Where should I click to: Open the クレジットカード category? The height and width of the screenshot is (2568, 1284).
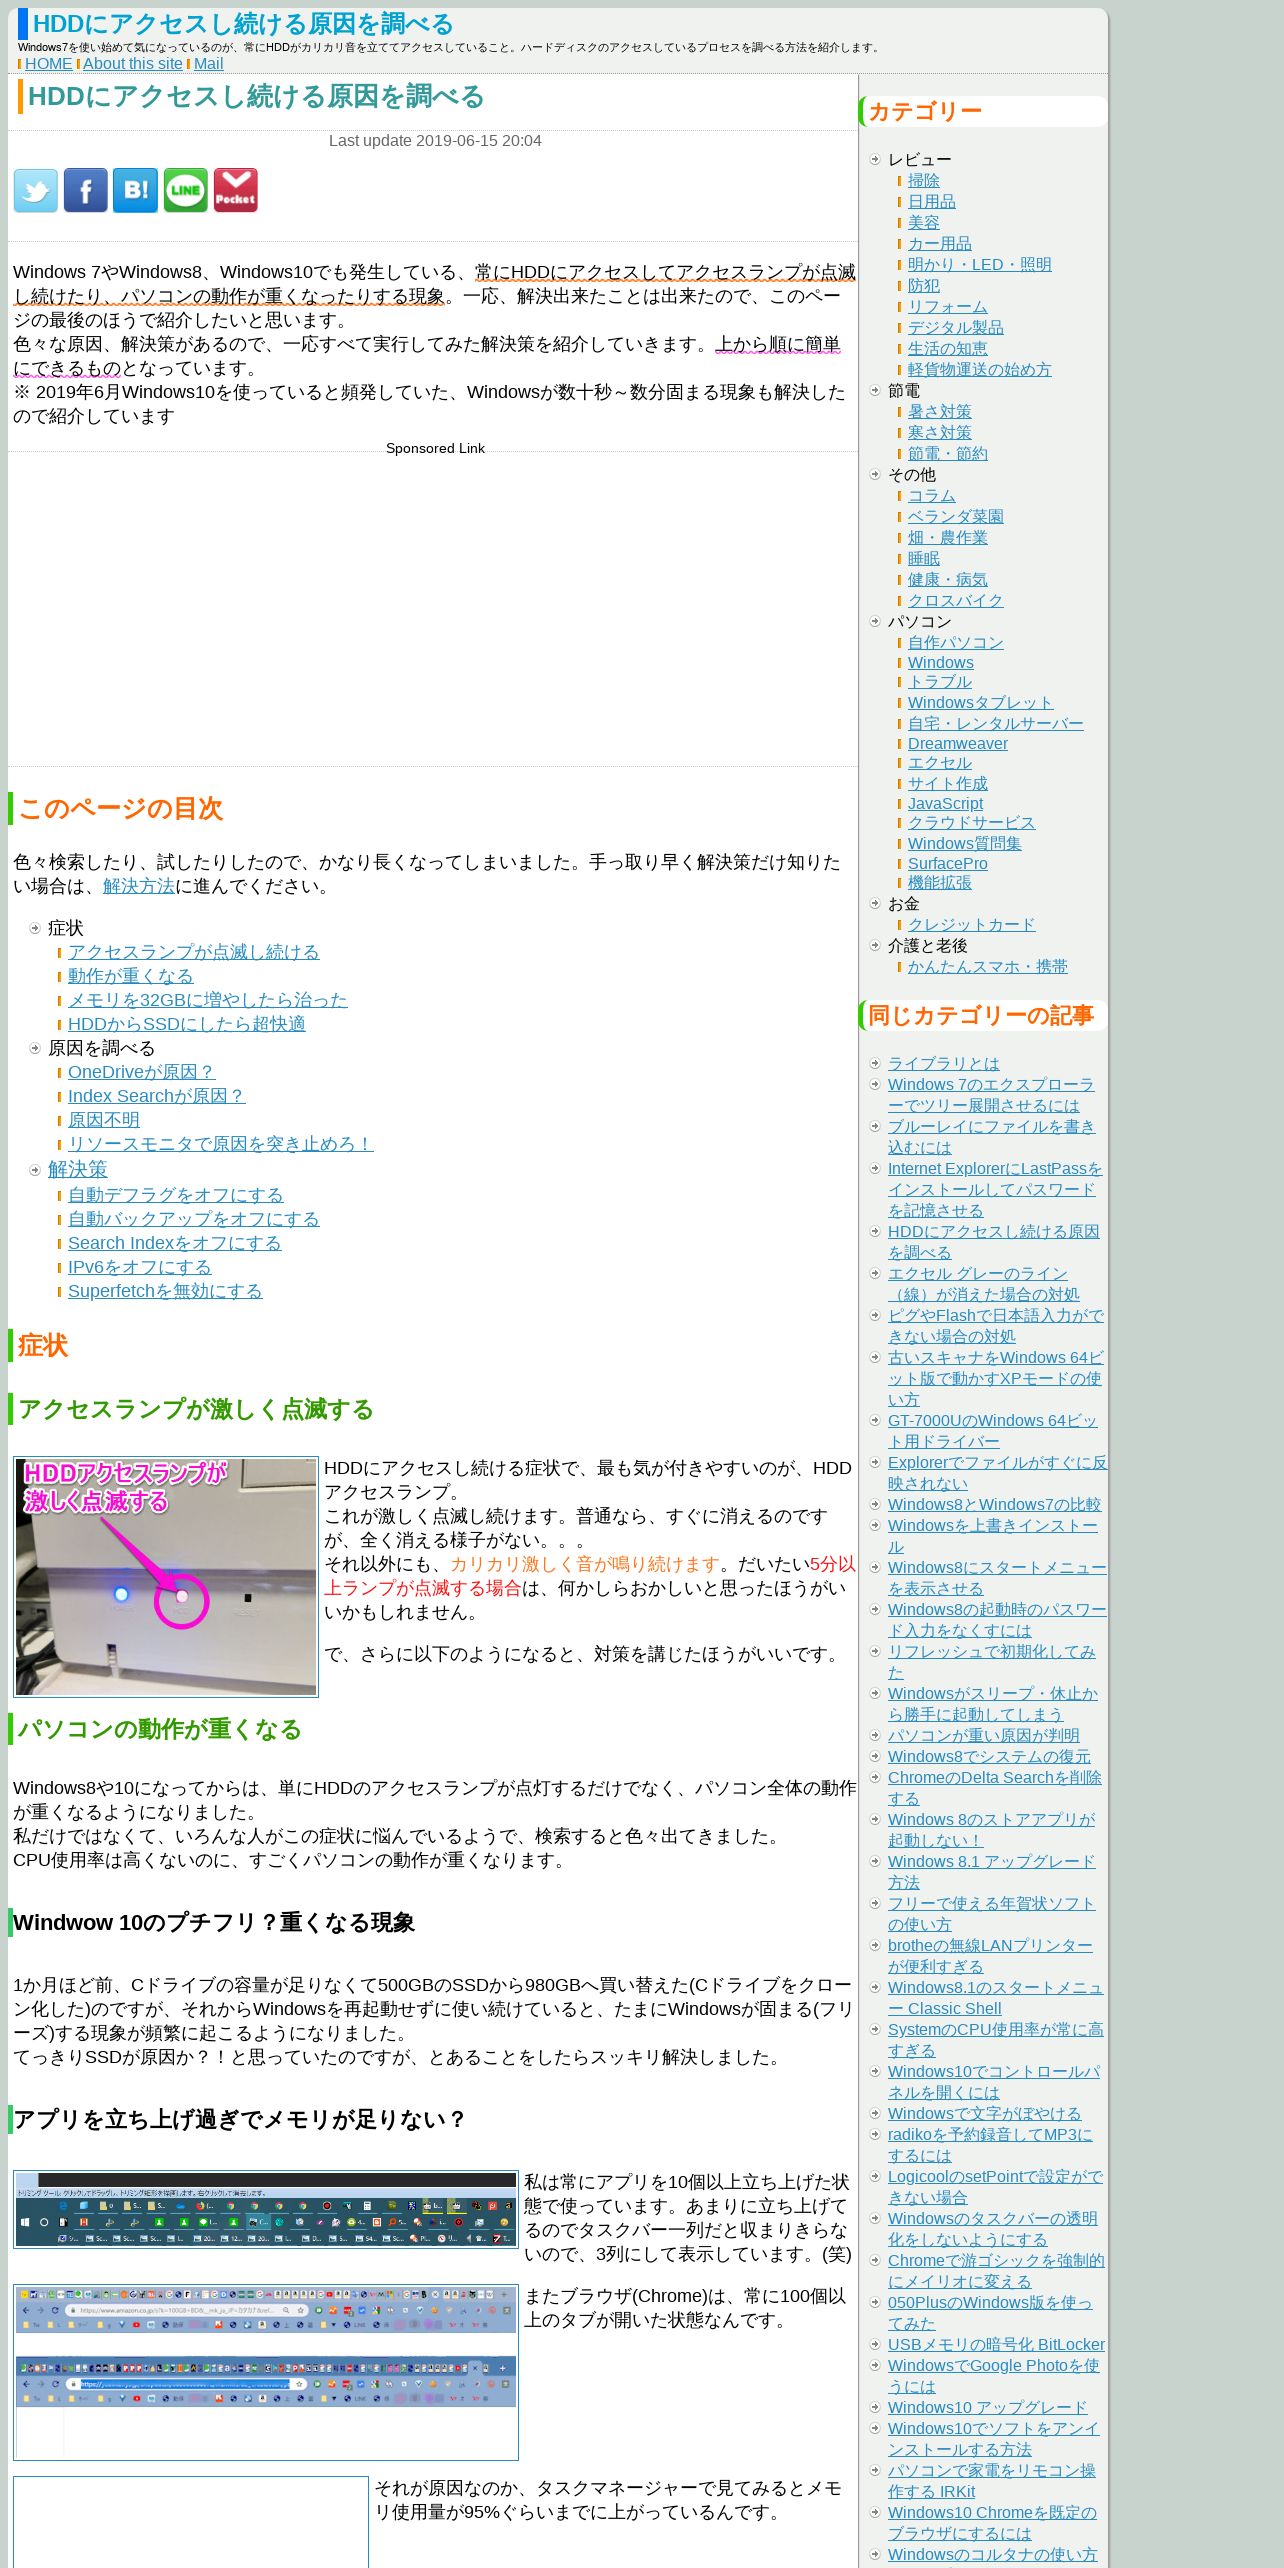[x=972, y=925]
